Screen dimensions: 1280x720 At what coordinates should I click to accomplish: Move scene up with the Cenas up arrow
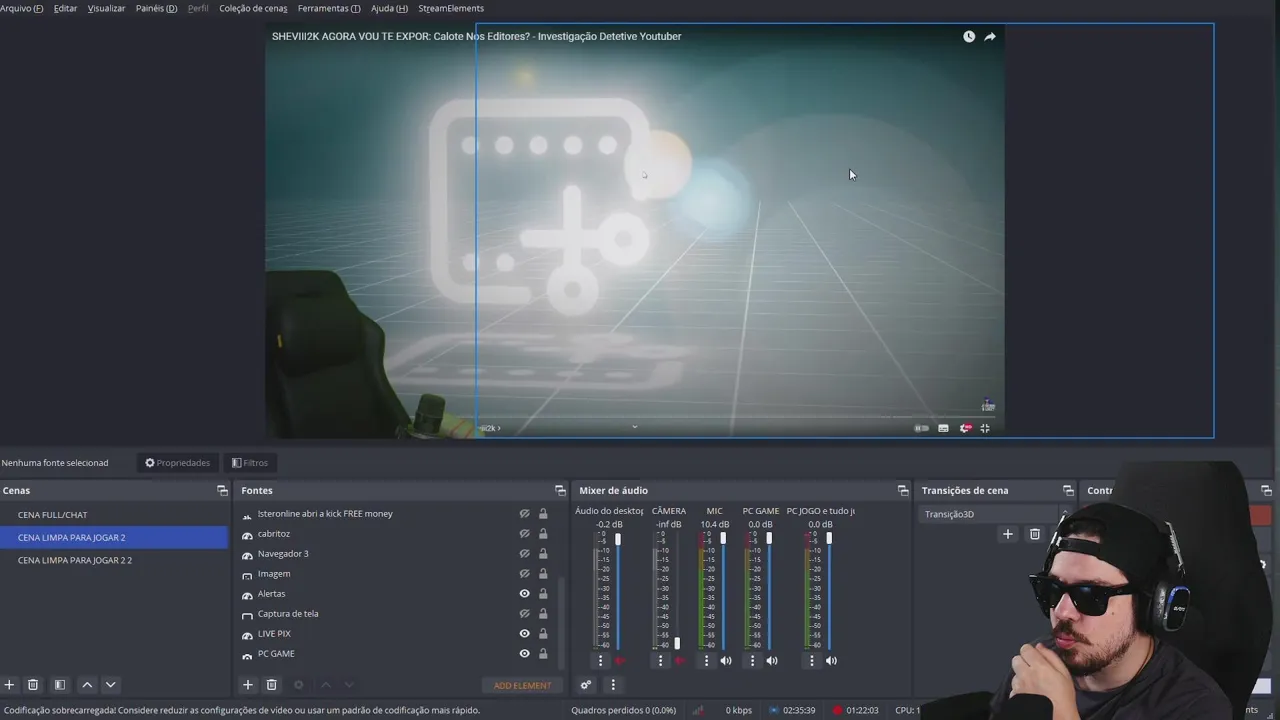pyautogui.click(x=87, y=685)
